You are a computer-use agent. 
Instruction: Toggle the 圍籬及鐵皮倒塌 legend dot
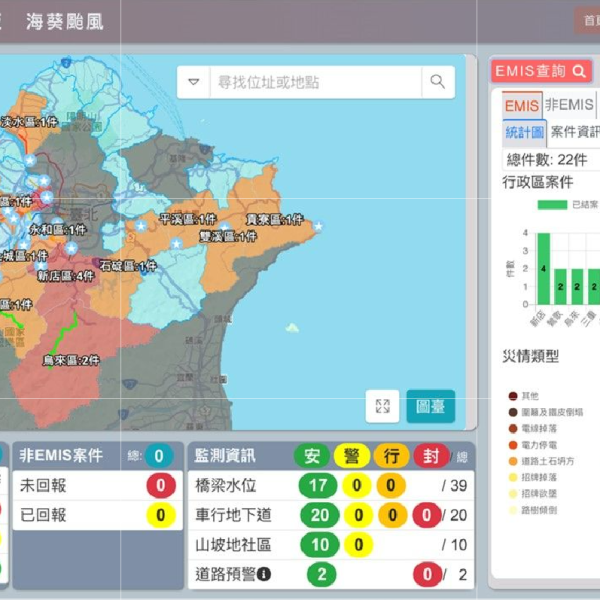pyautogui.click(x=513, y=412)
